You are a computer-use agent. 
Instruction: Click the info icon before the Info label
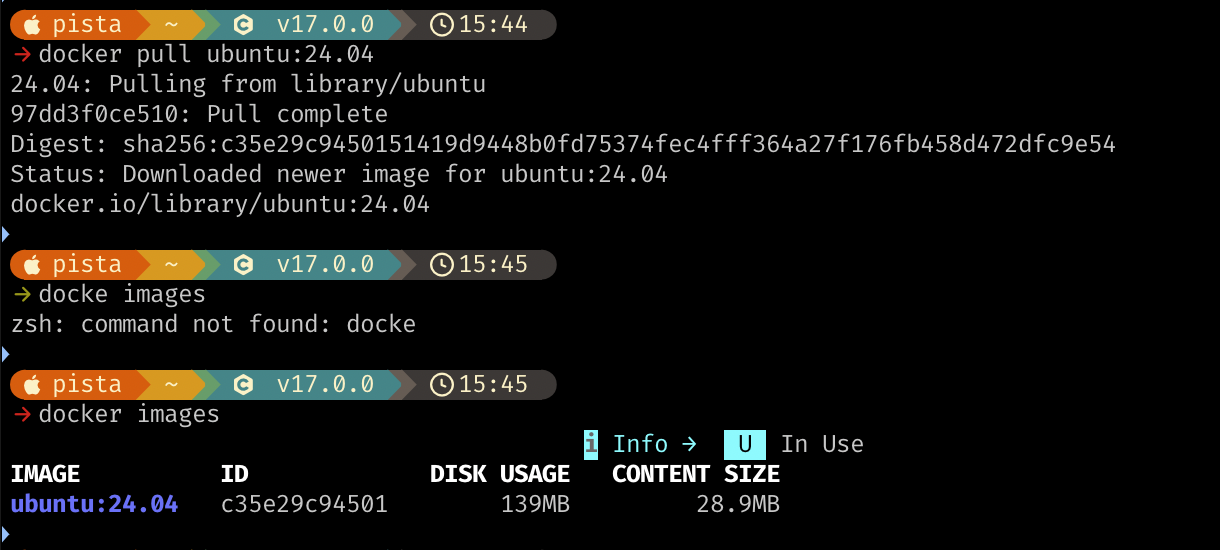591,444
